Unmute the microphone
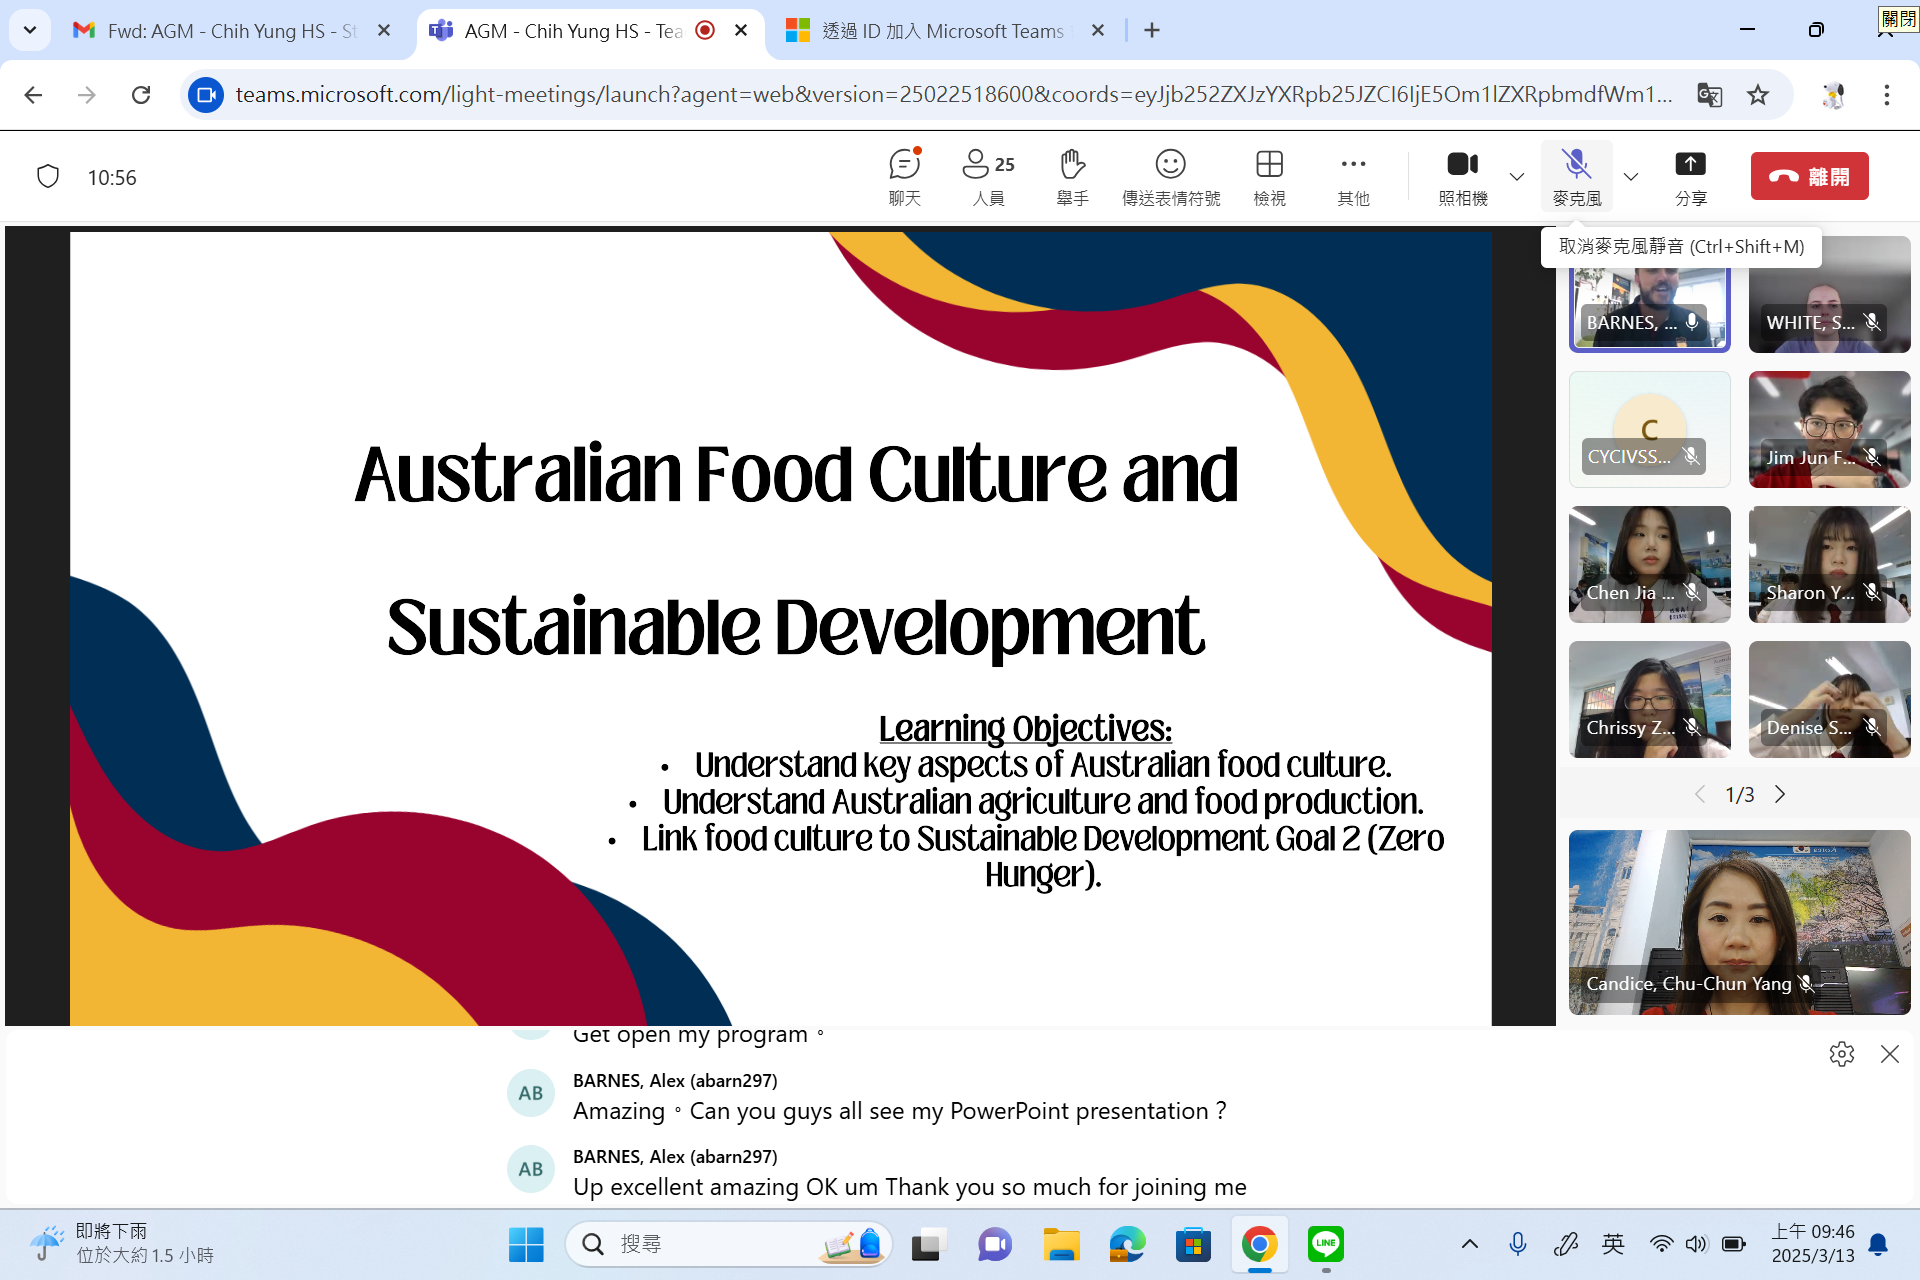This screenshot has height=1280, width=1920. pos(1576,177)
